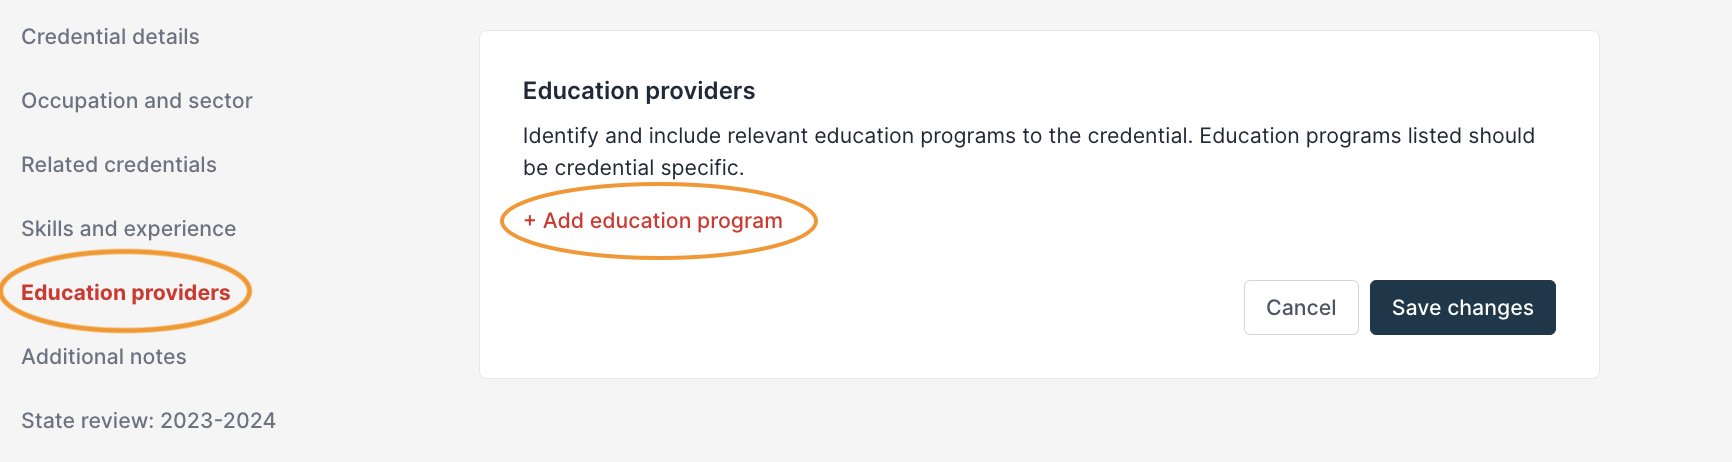Go to Occupation and sector
Viewport: 1732px width, 462px height.
click(x=137, y=101)
